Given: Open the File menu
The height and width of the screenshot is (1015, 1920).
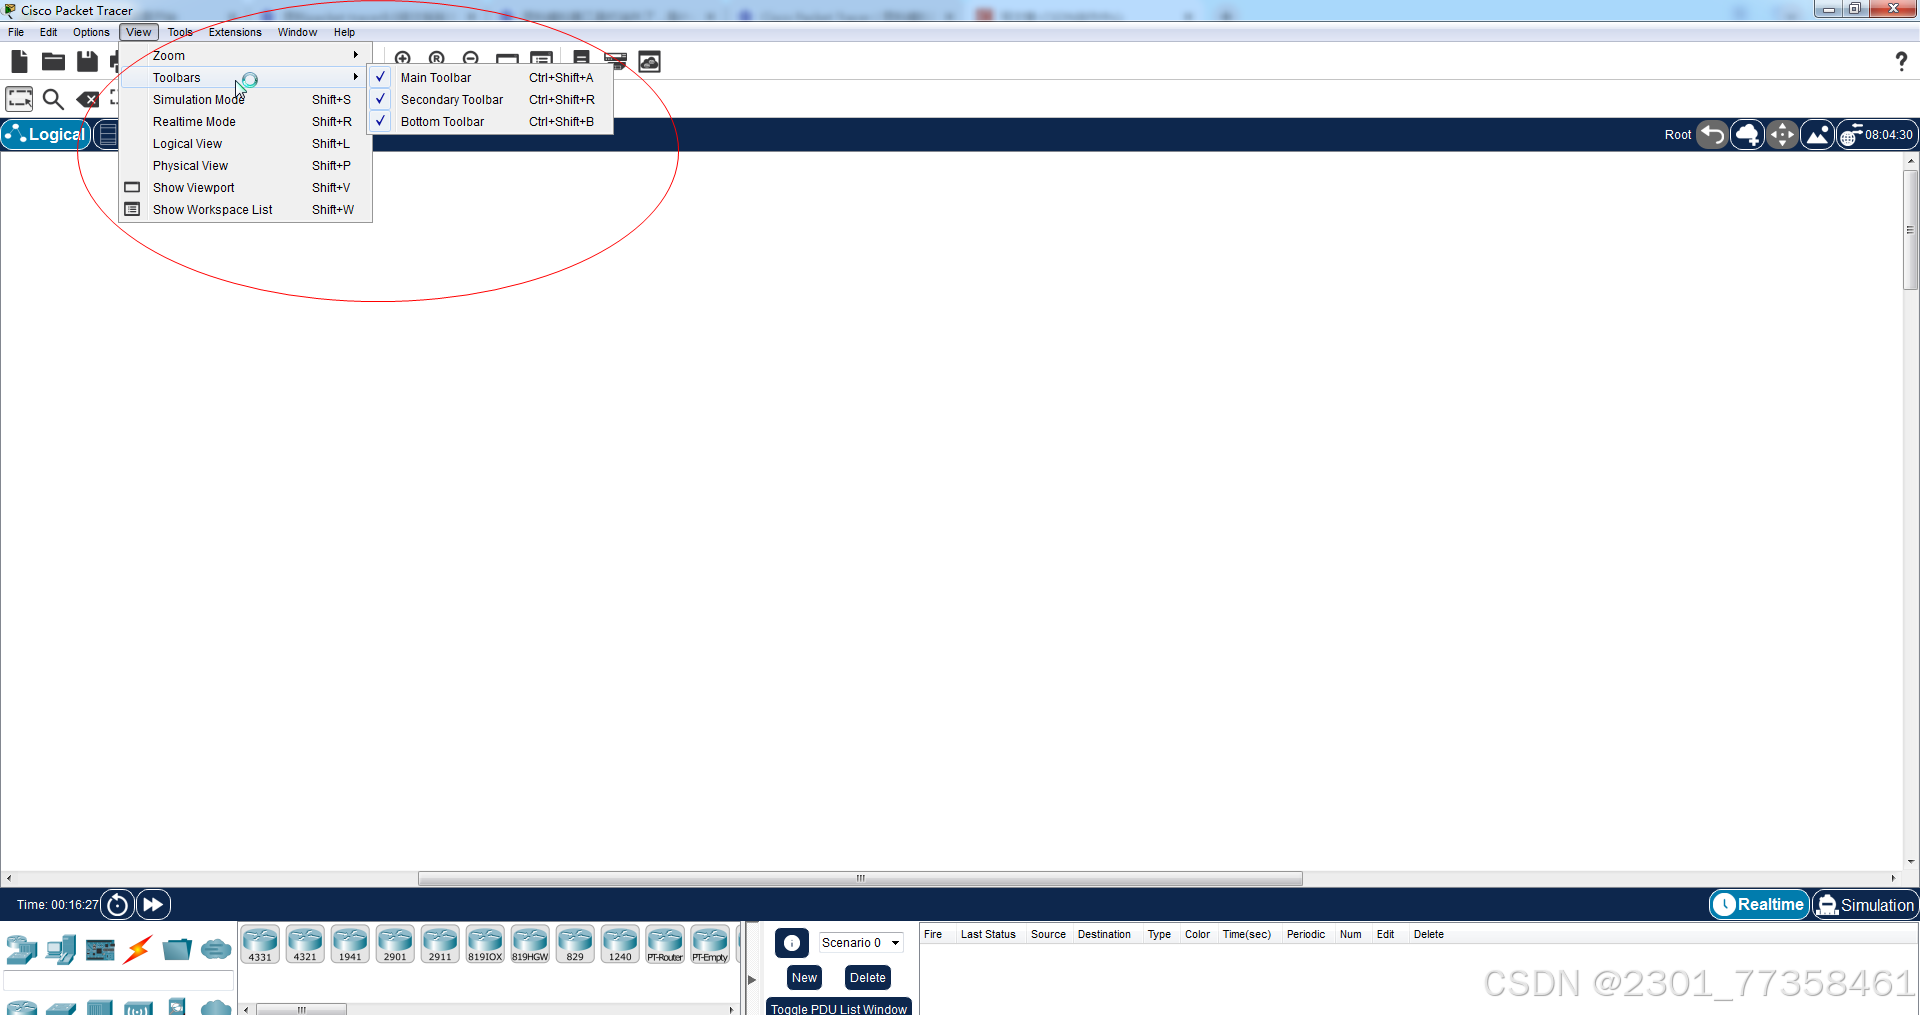Looking at the screenshot, I should tap(16, 32).
